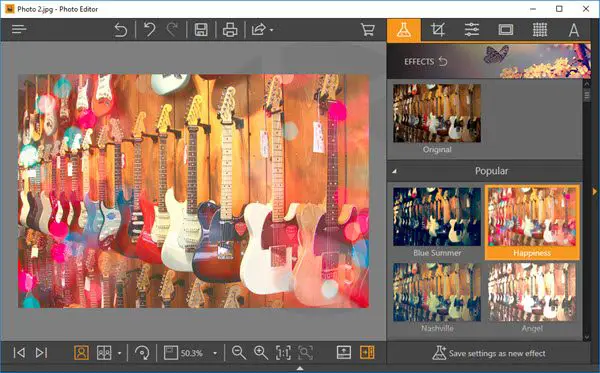The height and width of the screenshot is (373, 600).
Task: Click the Undo icon
Action: [x=150, y=29]
